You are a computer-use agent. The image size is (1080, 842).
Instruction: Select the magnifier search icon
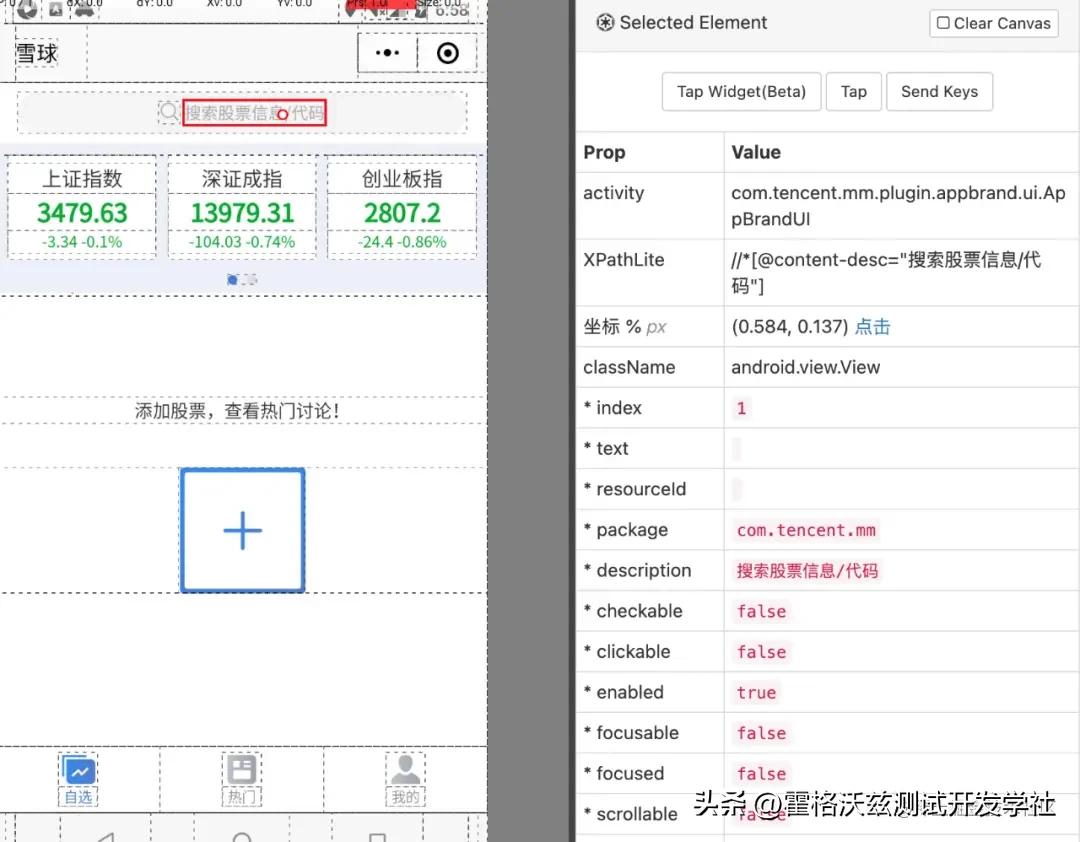tap(168, 113)
